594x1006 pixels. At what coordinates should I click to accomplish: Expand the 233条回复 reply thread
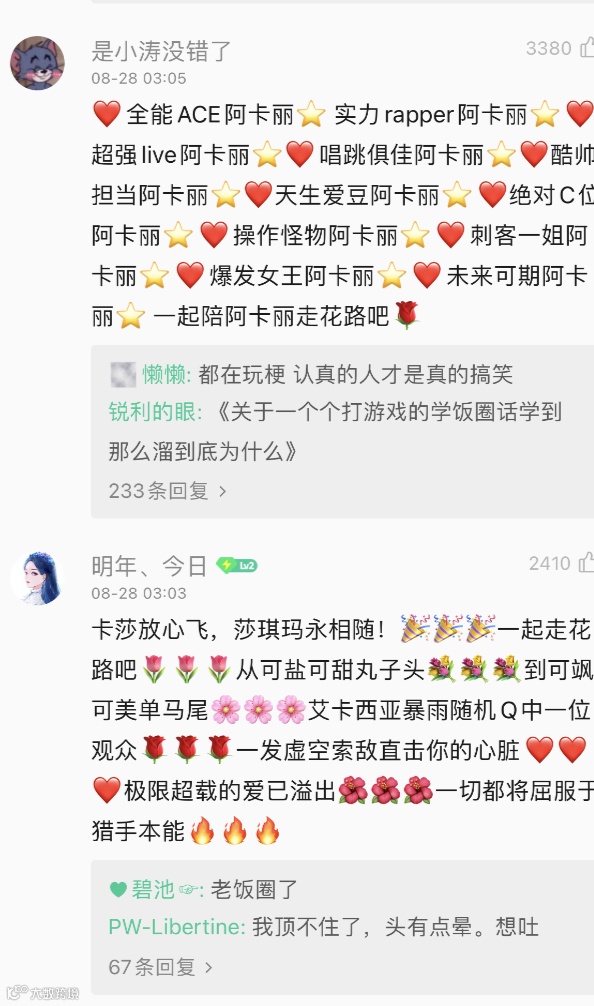click(x=167, y=491)
